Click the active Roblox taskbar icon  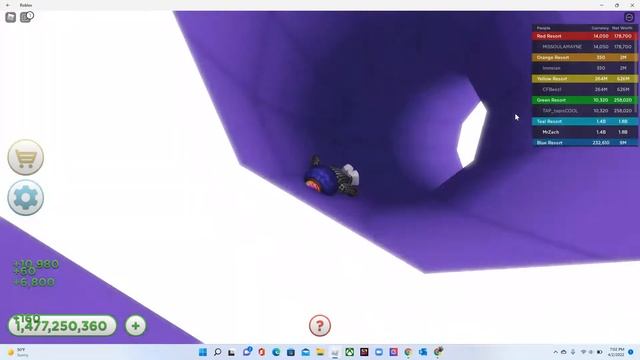(x=335, y=352)
